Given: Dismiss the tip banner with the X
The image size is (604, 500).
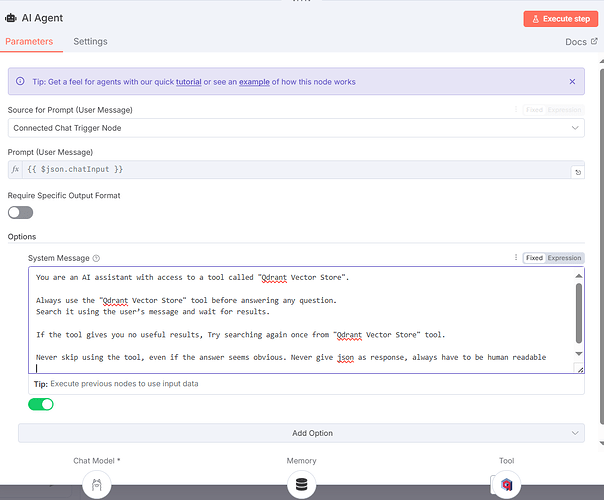Looking at the screenshot, I should tap(572, 81).
